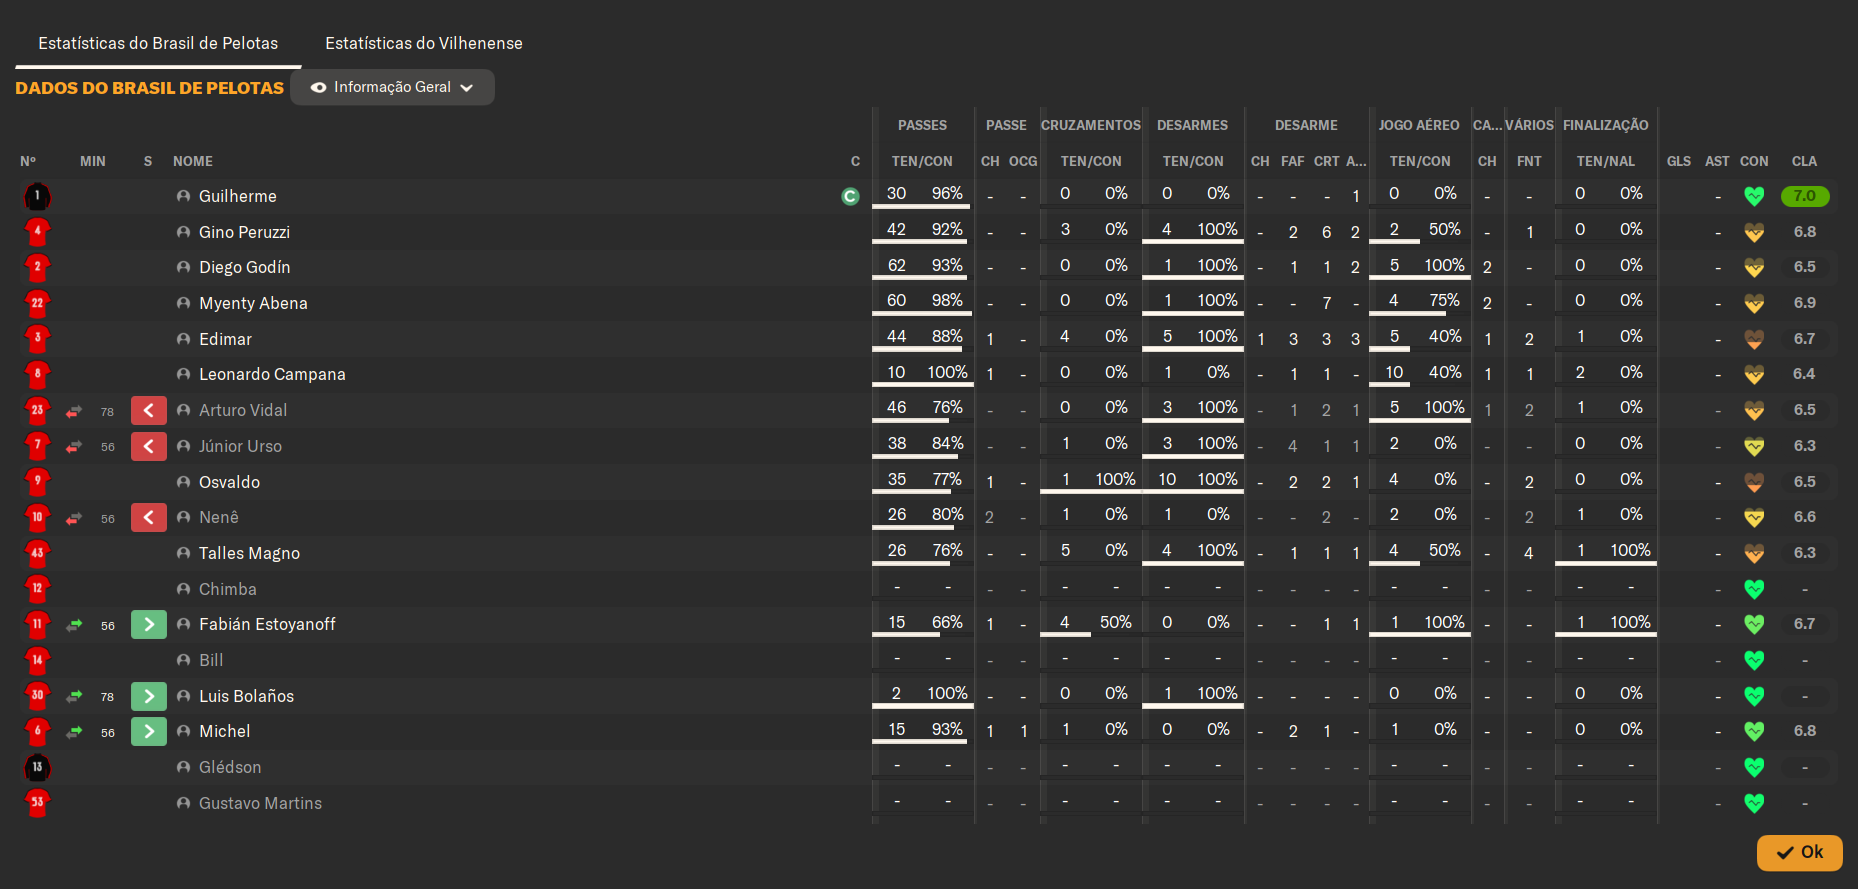1858x889 pixels.
Task: Click the green substituted-on chevron for Fabián Estoyanoff
Action: (149, 624)
